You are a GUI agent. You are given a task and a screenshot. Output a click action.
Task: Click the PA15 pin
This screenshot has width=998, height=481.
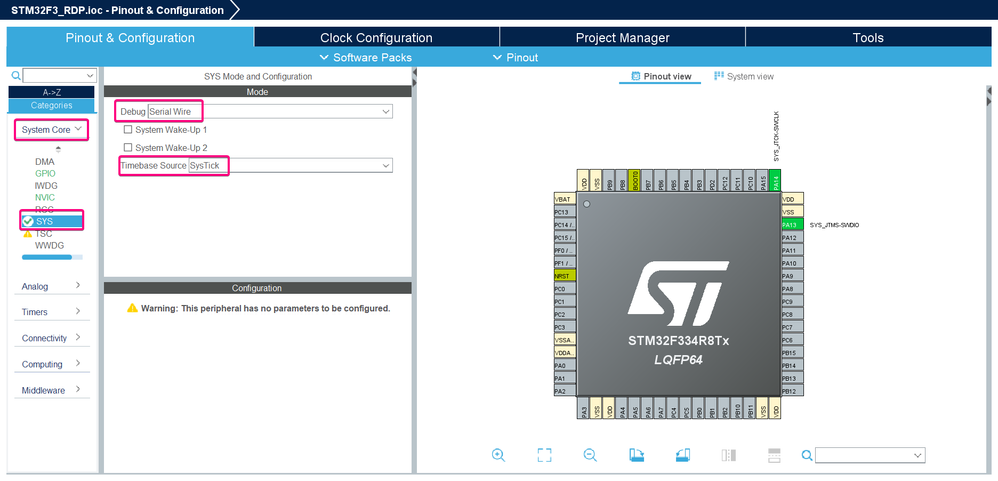[763, 180]
